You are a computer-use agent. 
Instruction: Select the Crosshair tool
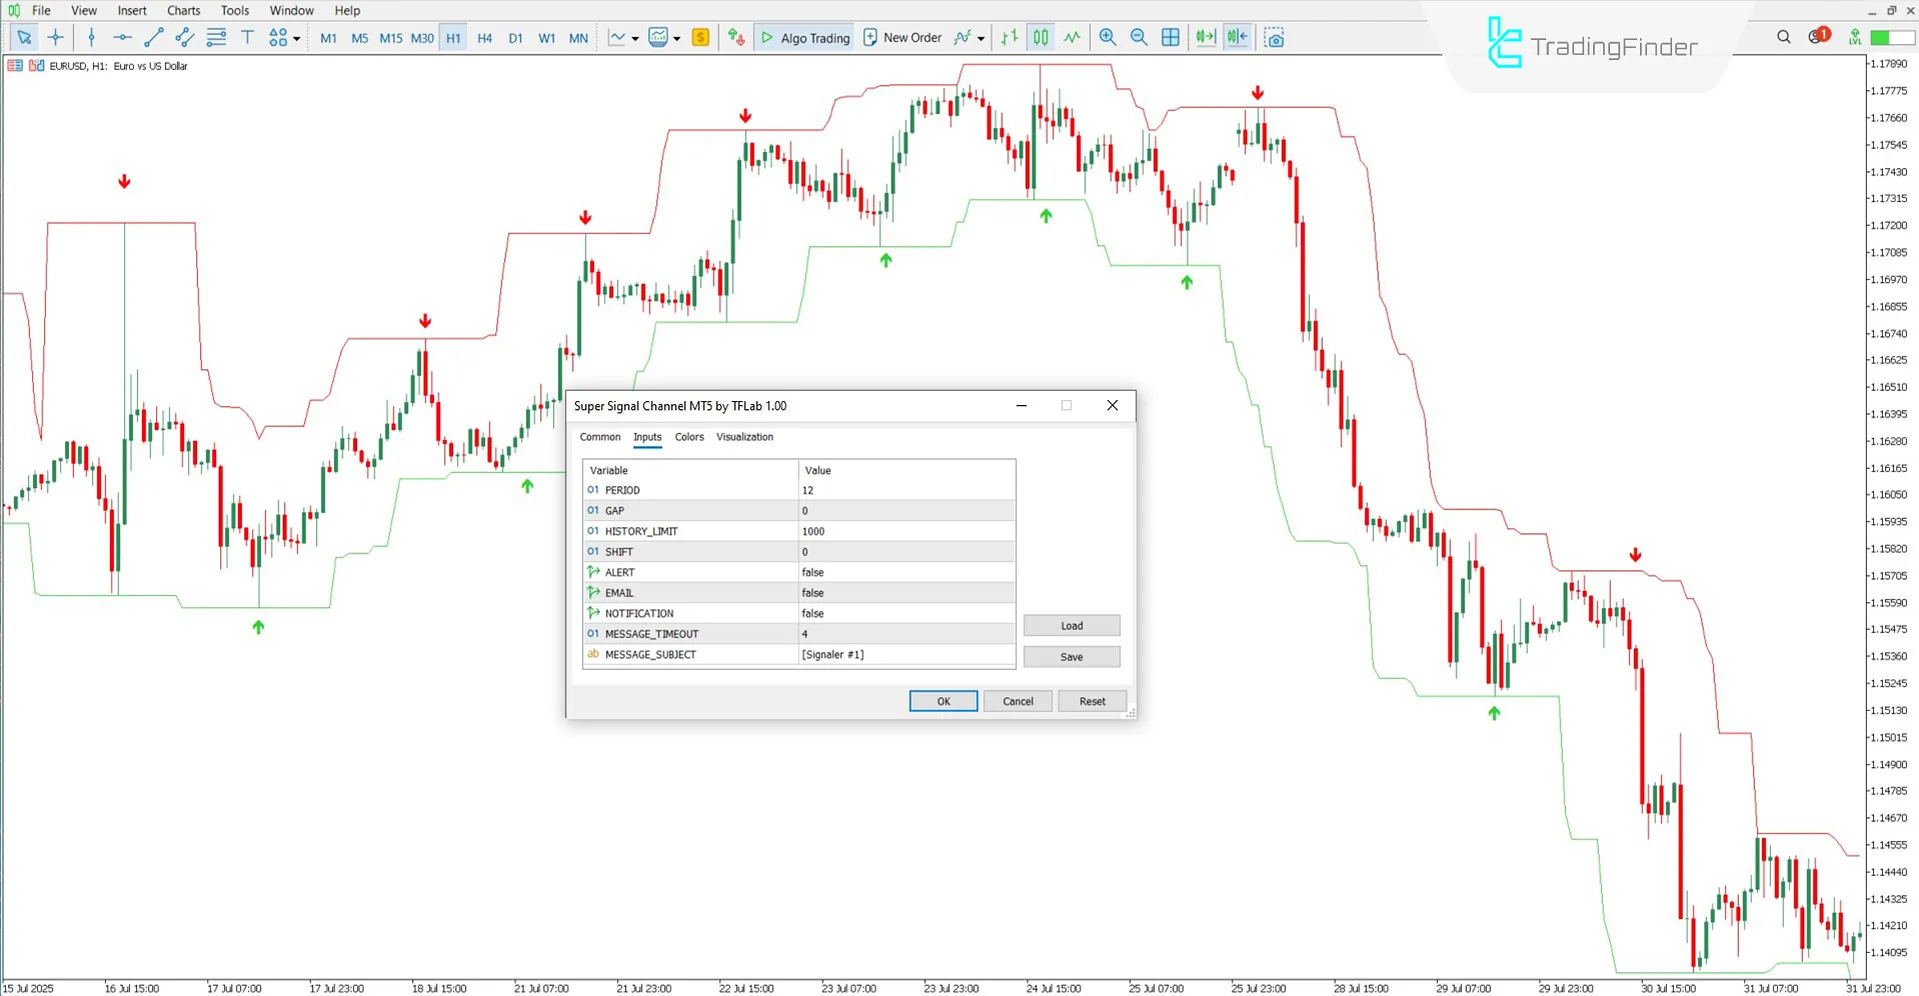click(56, 37)
